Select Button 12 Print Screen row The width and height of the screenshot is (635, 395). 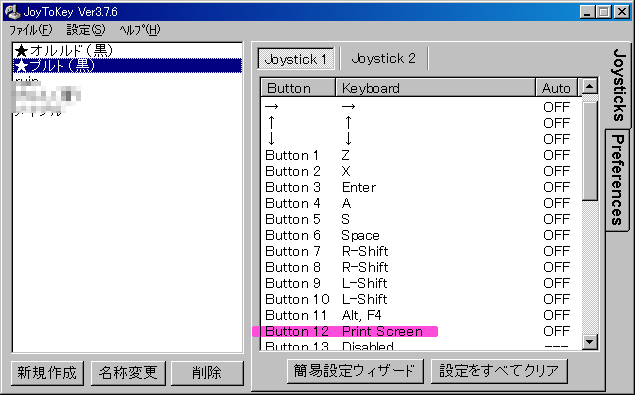(421, 331)
